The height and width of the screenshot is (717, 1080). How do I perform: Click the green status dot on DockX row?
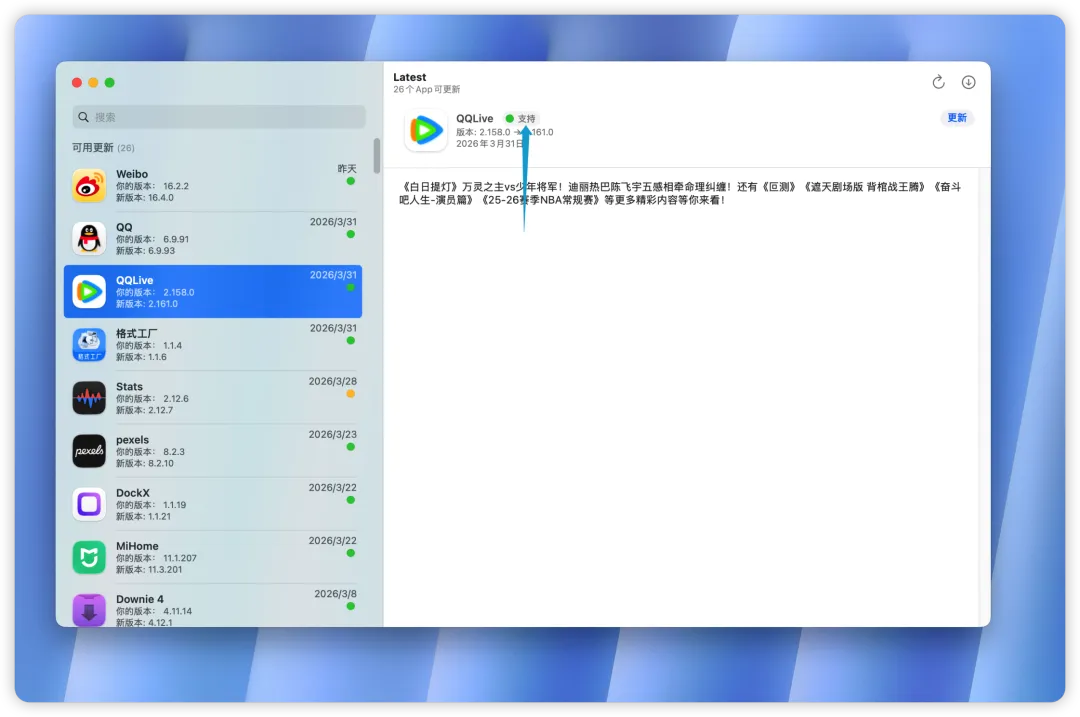click(x=351, y=500)
